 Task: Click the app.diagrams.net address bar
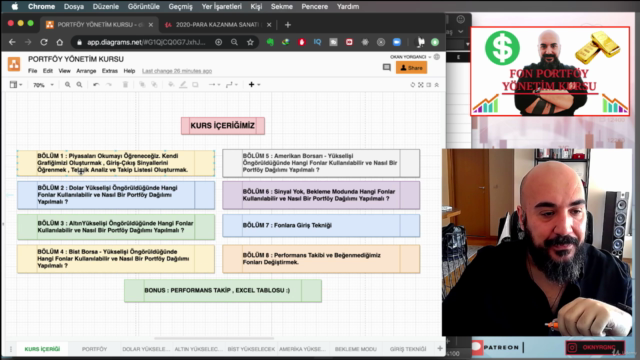146,42
